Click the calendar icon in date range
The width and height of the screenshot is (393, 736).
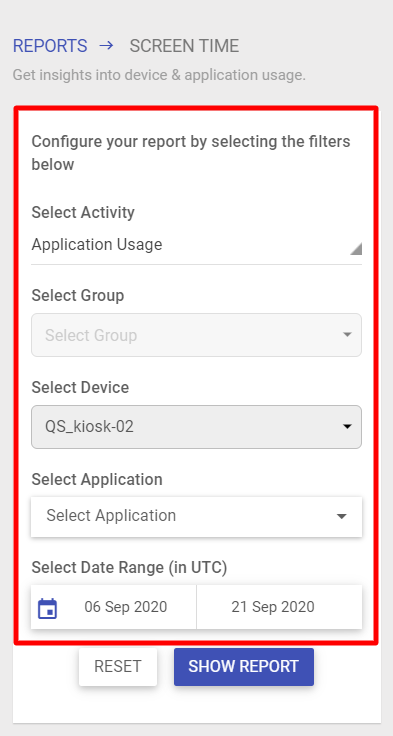pyautogui.click(x=47, y=609)
